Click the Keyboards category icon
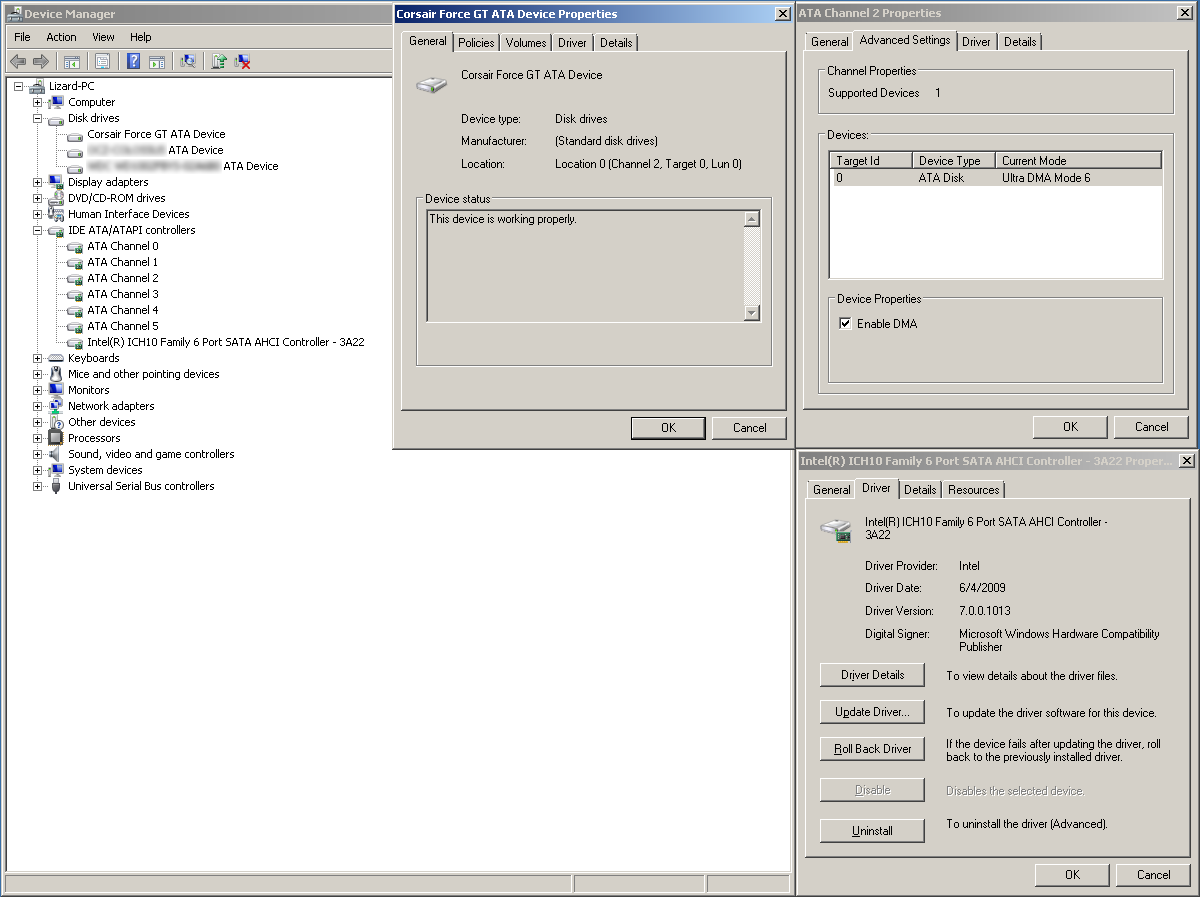The width and height of the screenshot is (1200, 897). coord(56,358)
